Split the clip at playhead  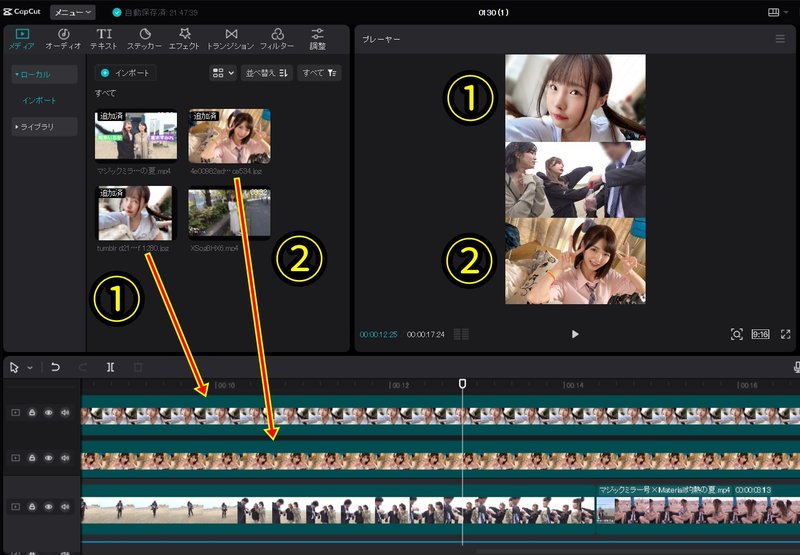110,367
